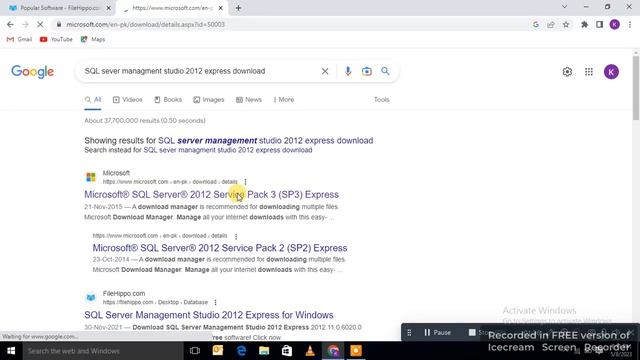
Task: Open VLC media player from taskbar
Action: [x=310, y=351]
